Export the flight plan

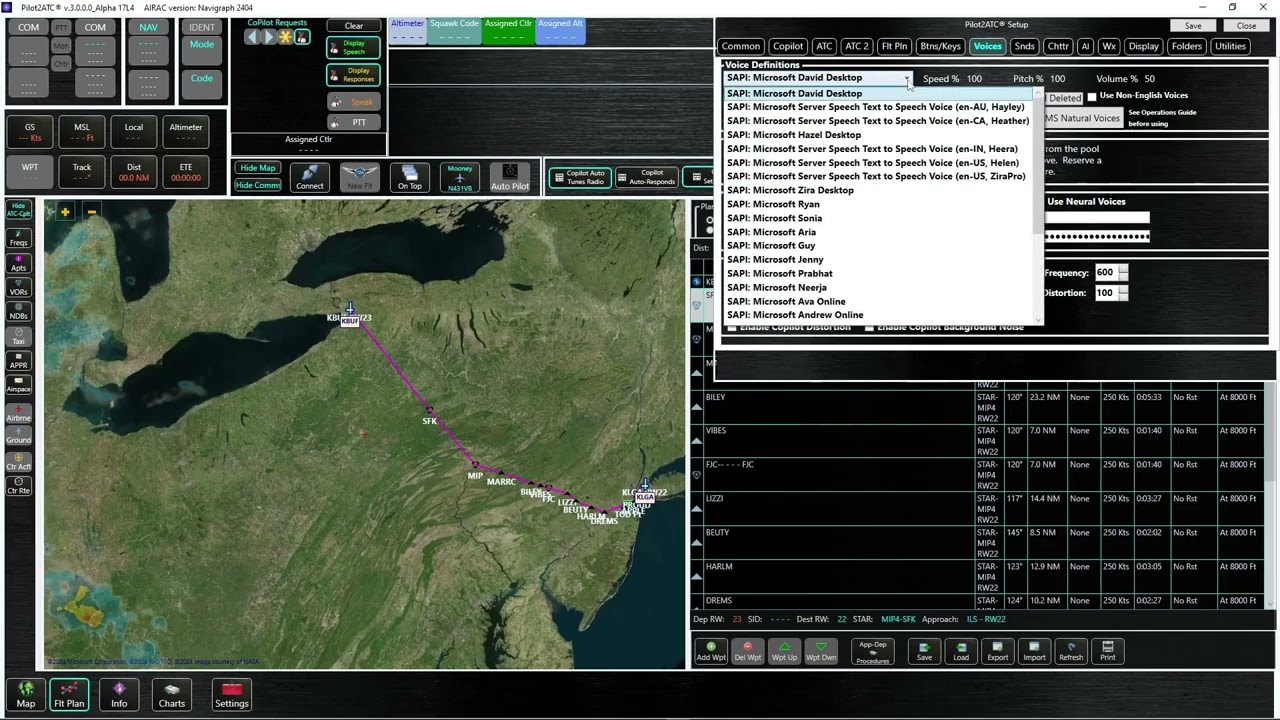click(998, 651)
